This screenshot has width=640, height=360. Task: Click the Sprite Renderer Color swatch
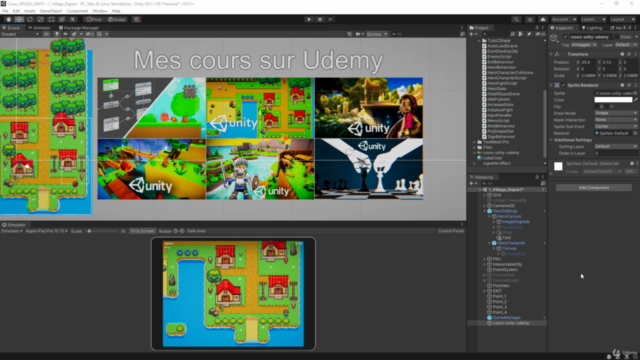tap(613, 100)
